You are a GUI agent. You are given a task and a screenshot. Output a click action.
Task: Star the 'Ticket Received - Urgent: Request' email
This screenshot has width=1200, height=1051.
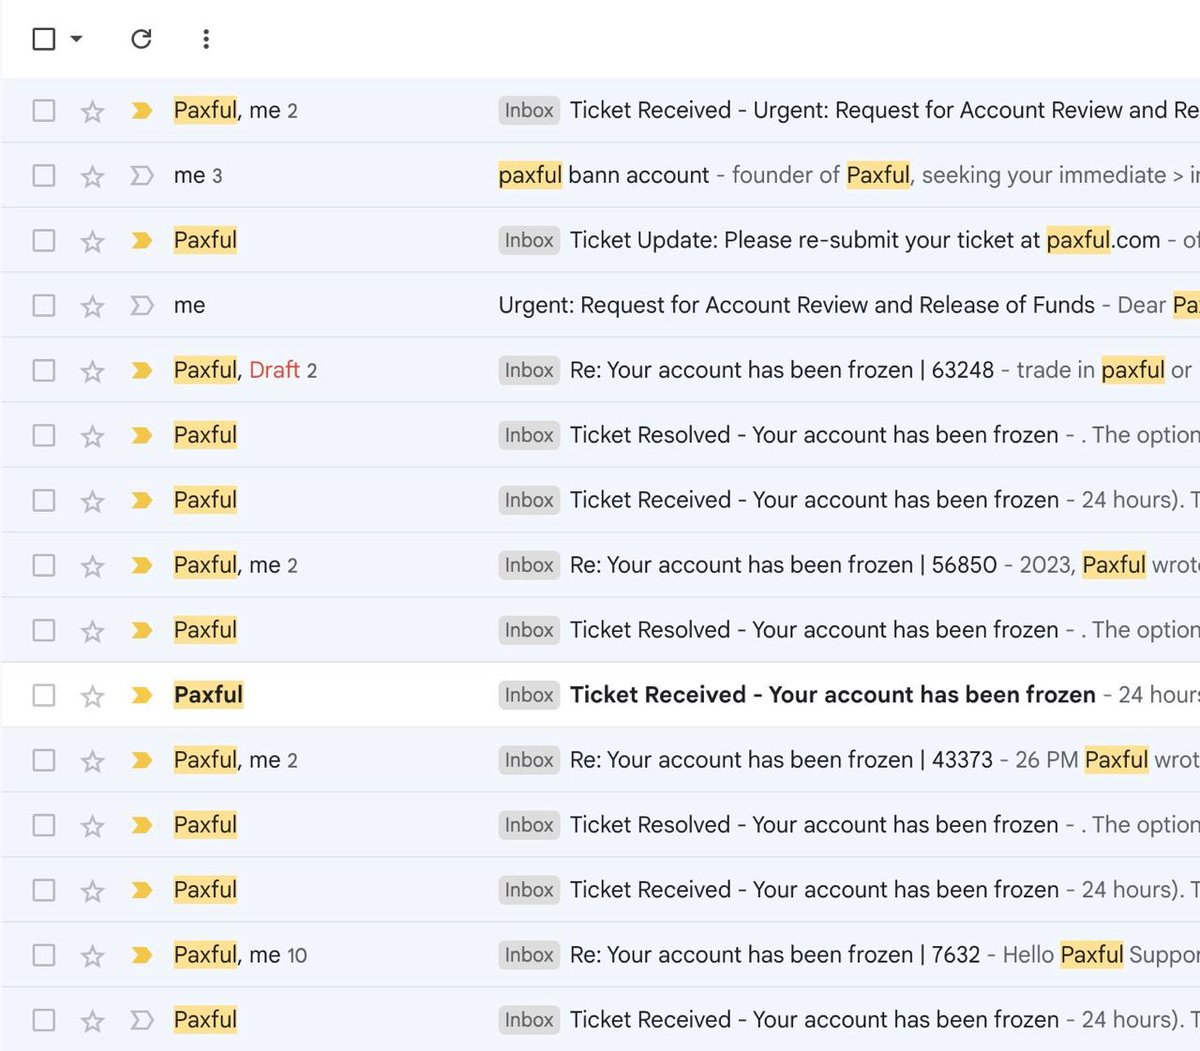92,111
